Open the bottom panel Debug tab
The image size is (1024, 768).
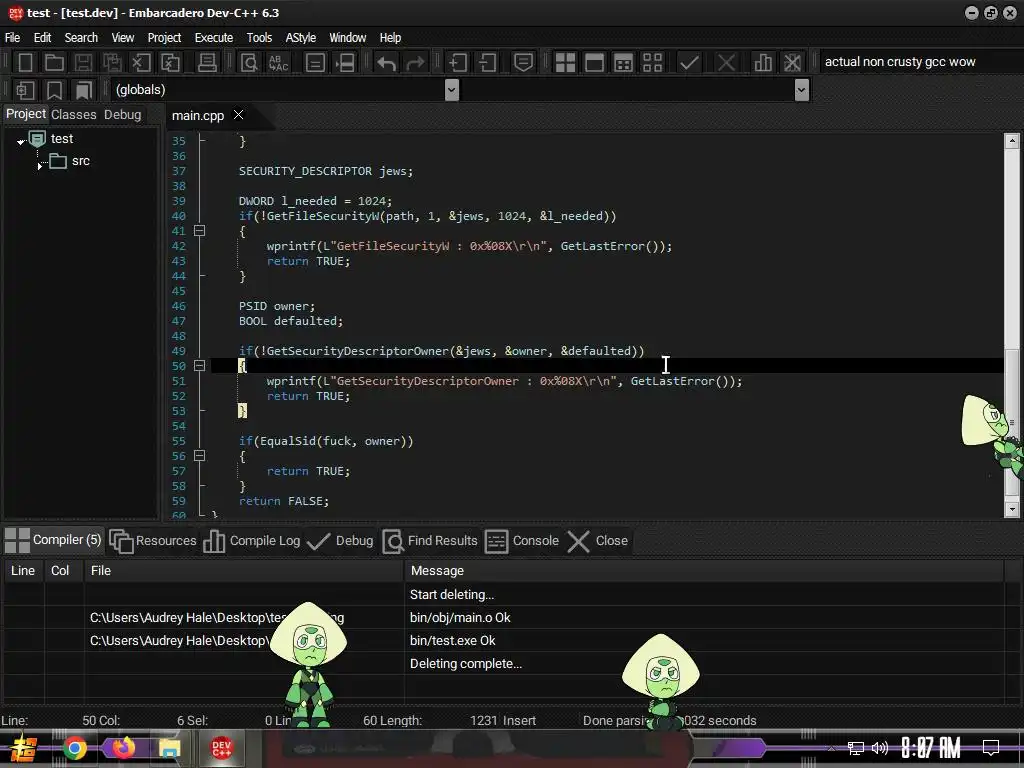coord(340,541)
